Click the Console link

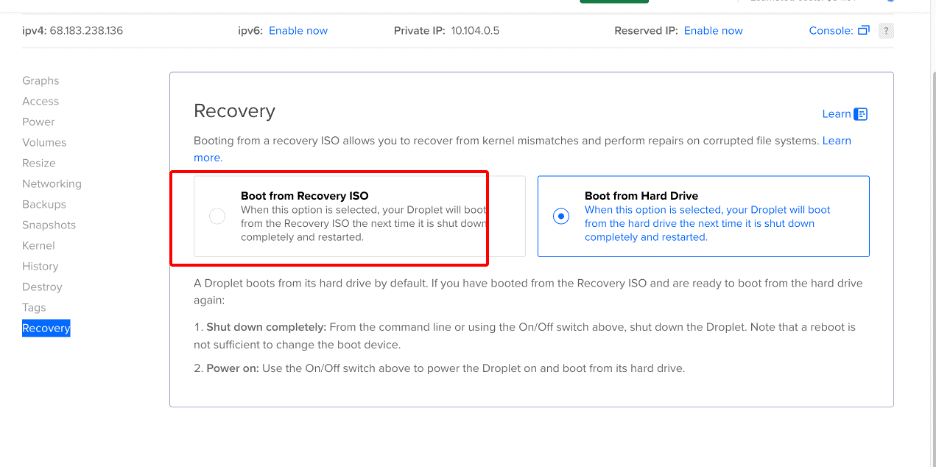point(830,30)
